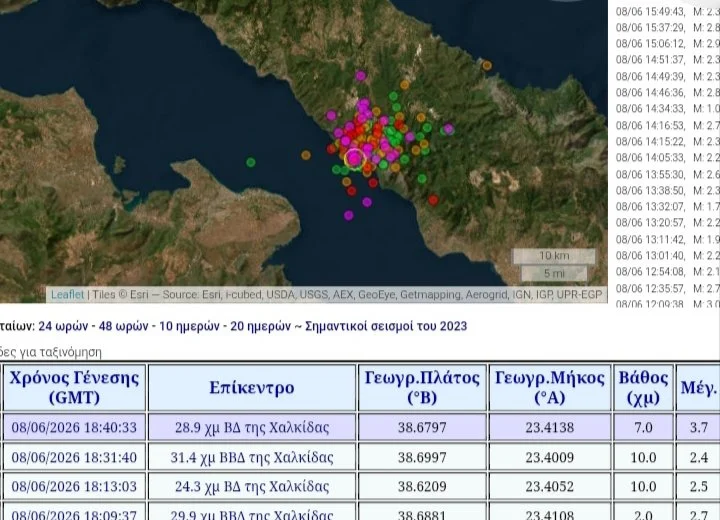720x520 pixels.
Task: Select the 08/06 13:20:57 event in list
Action: pyautogui.click(x=668, y=222)
